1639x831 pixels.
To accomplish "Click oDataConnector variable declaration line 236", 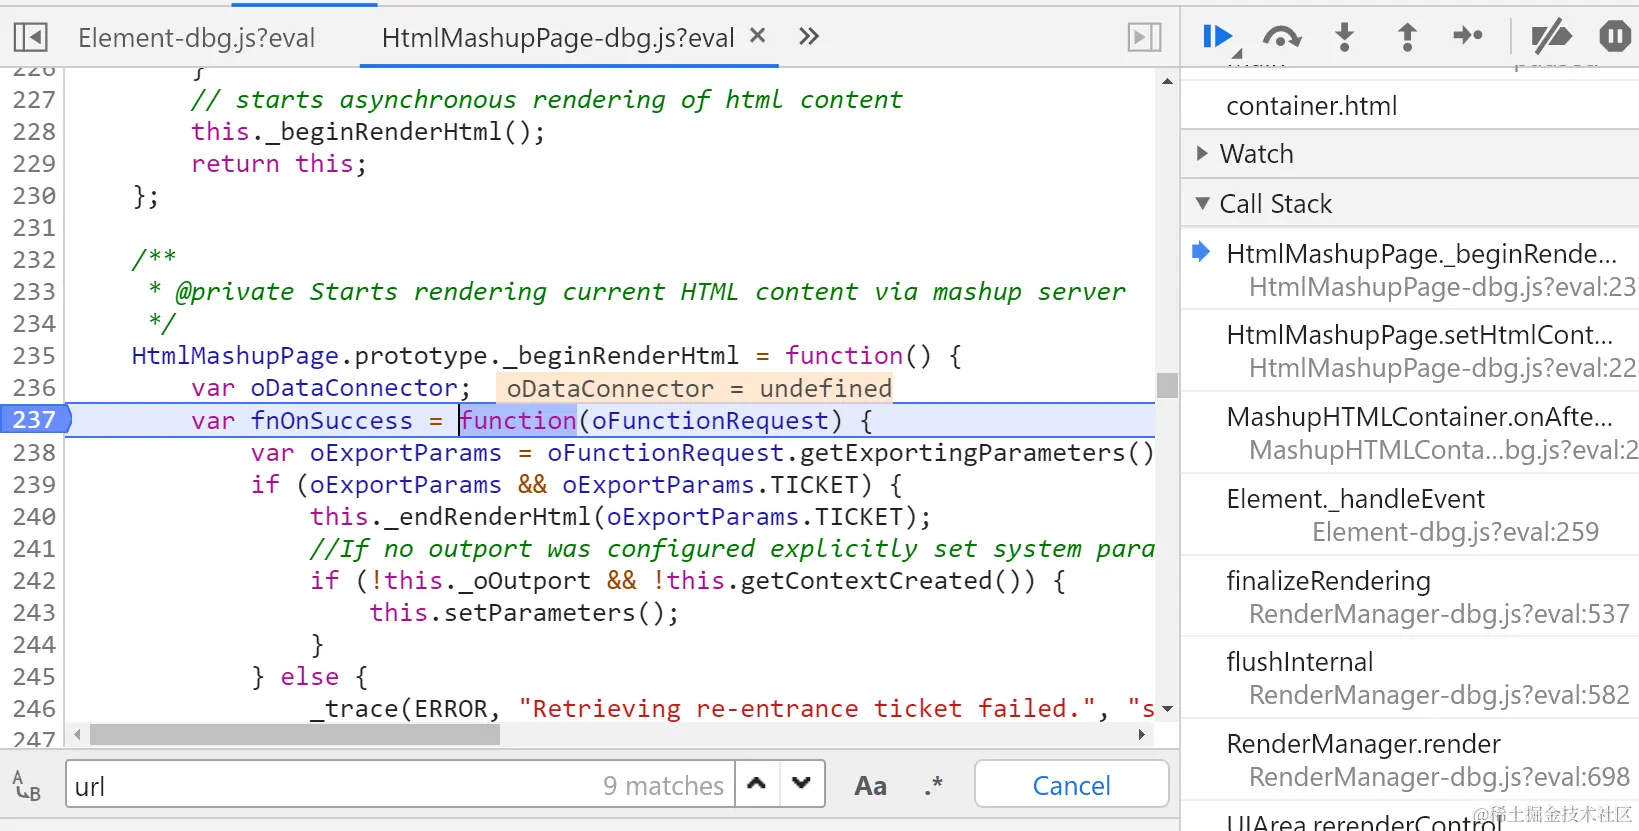I will (354, 388).
